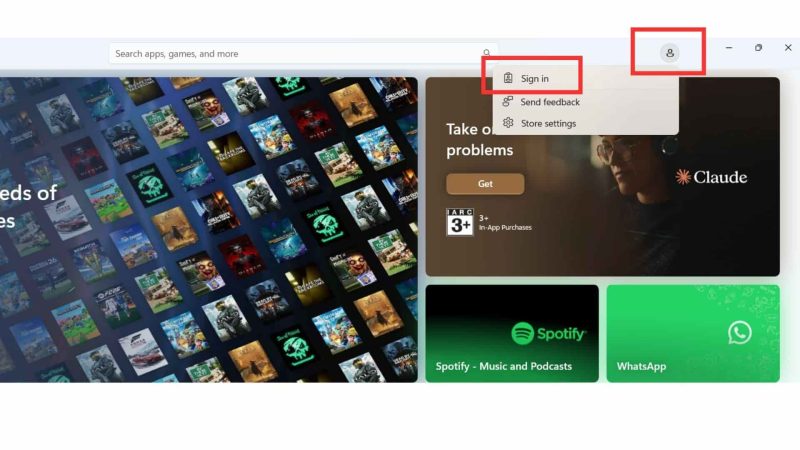Viewport: 800px width, 450px height.
Task: Click the Claude logo in banner
Action: (x=711, y=177)
